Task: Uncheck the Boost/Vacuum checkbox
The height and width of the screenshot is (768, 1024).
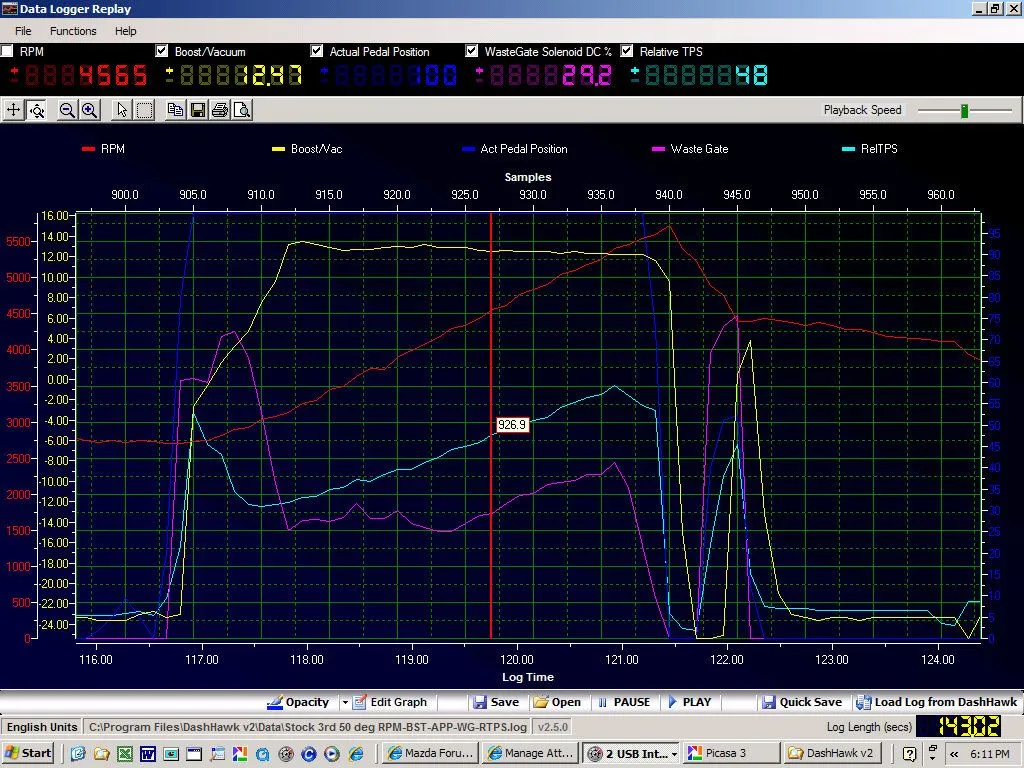Action: pos(162,51)
